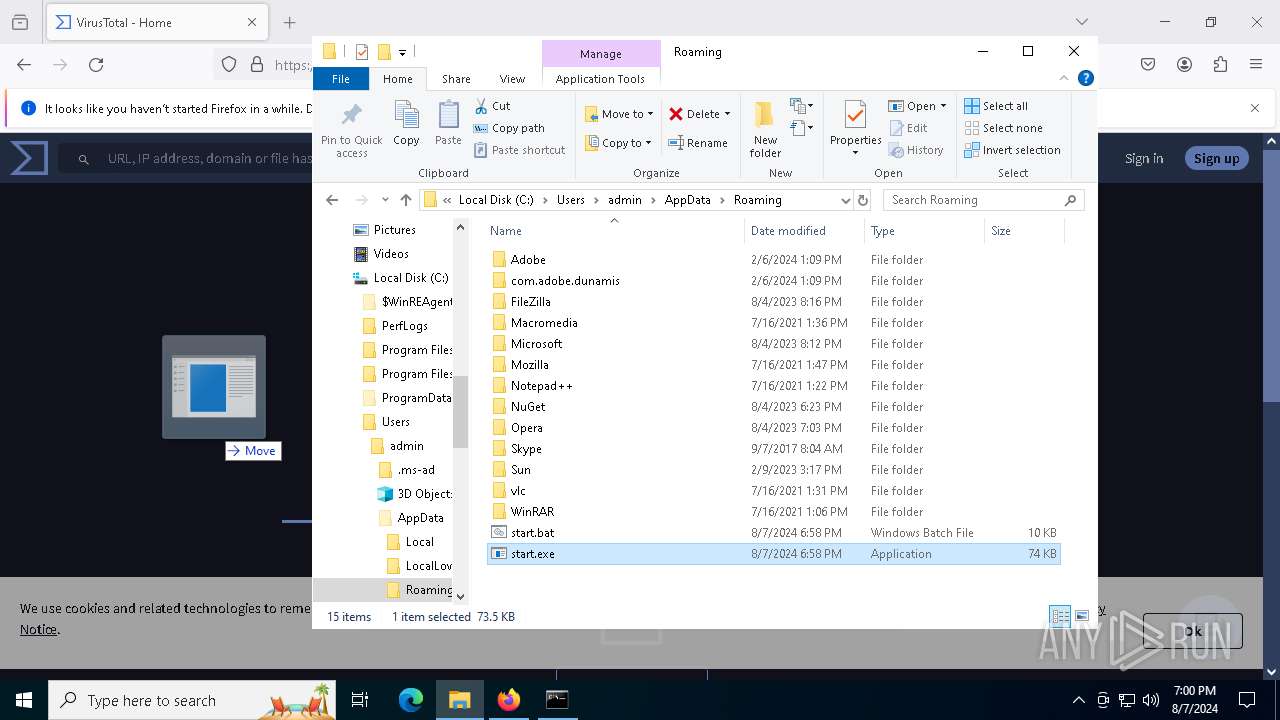This screenshot has width=1280, height=720.
Task: Open History in the ribbon
Action: (x=915, y=150)
